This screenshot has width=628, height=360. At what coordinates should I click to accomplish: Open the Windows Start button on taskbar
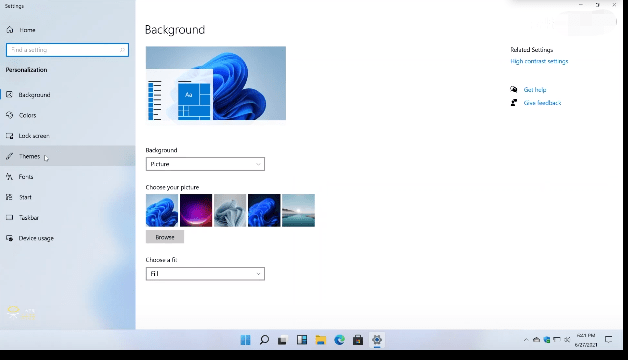(x=246, y=340)
